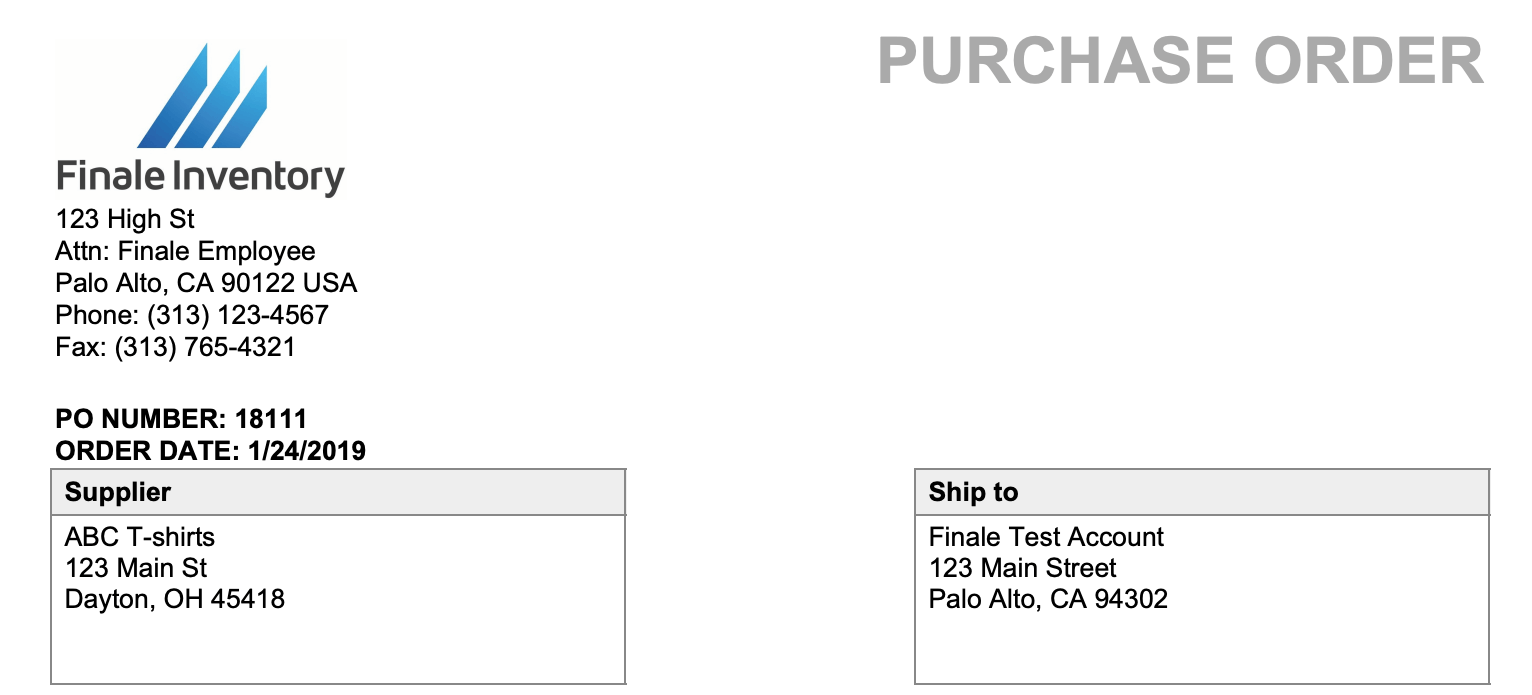Screen dimensions: 1532x695
Task: Click the PURCHASE ORDER title
Action: [x=1180, y=61]
